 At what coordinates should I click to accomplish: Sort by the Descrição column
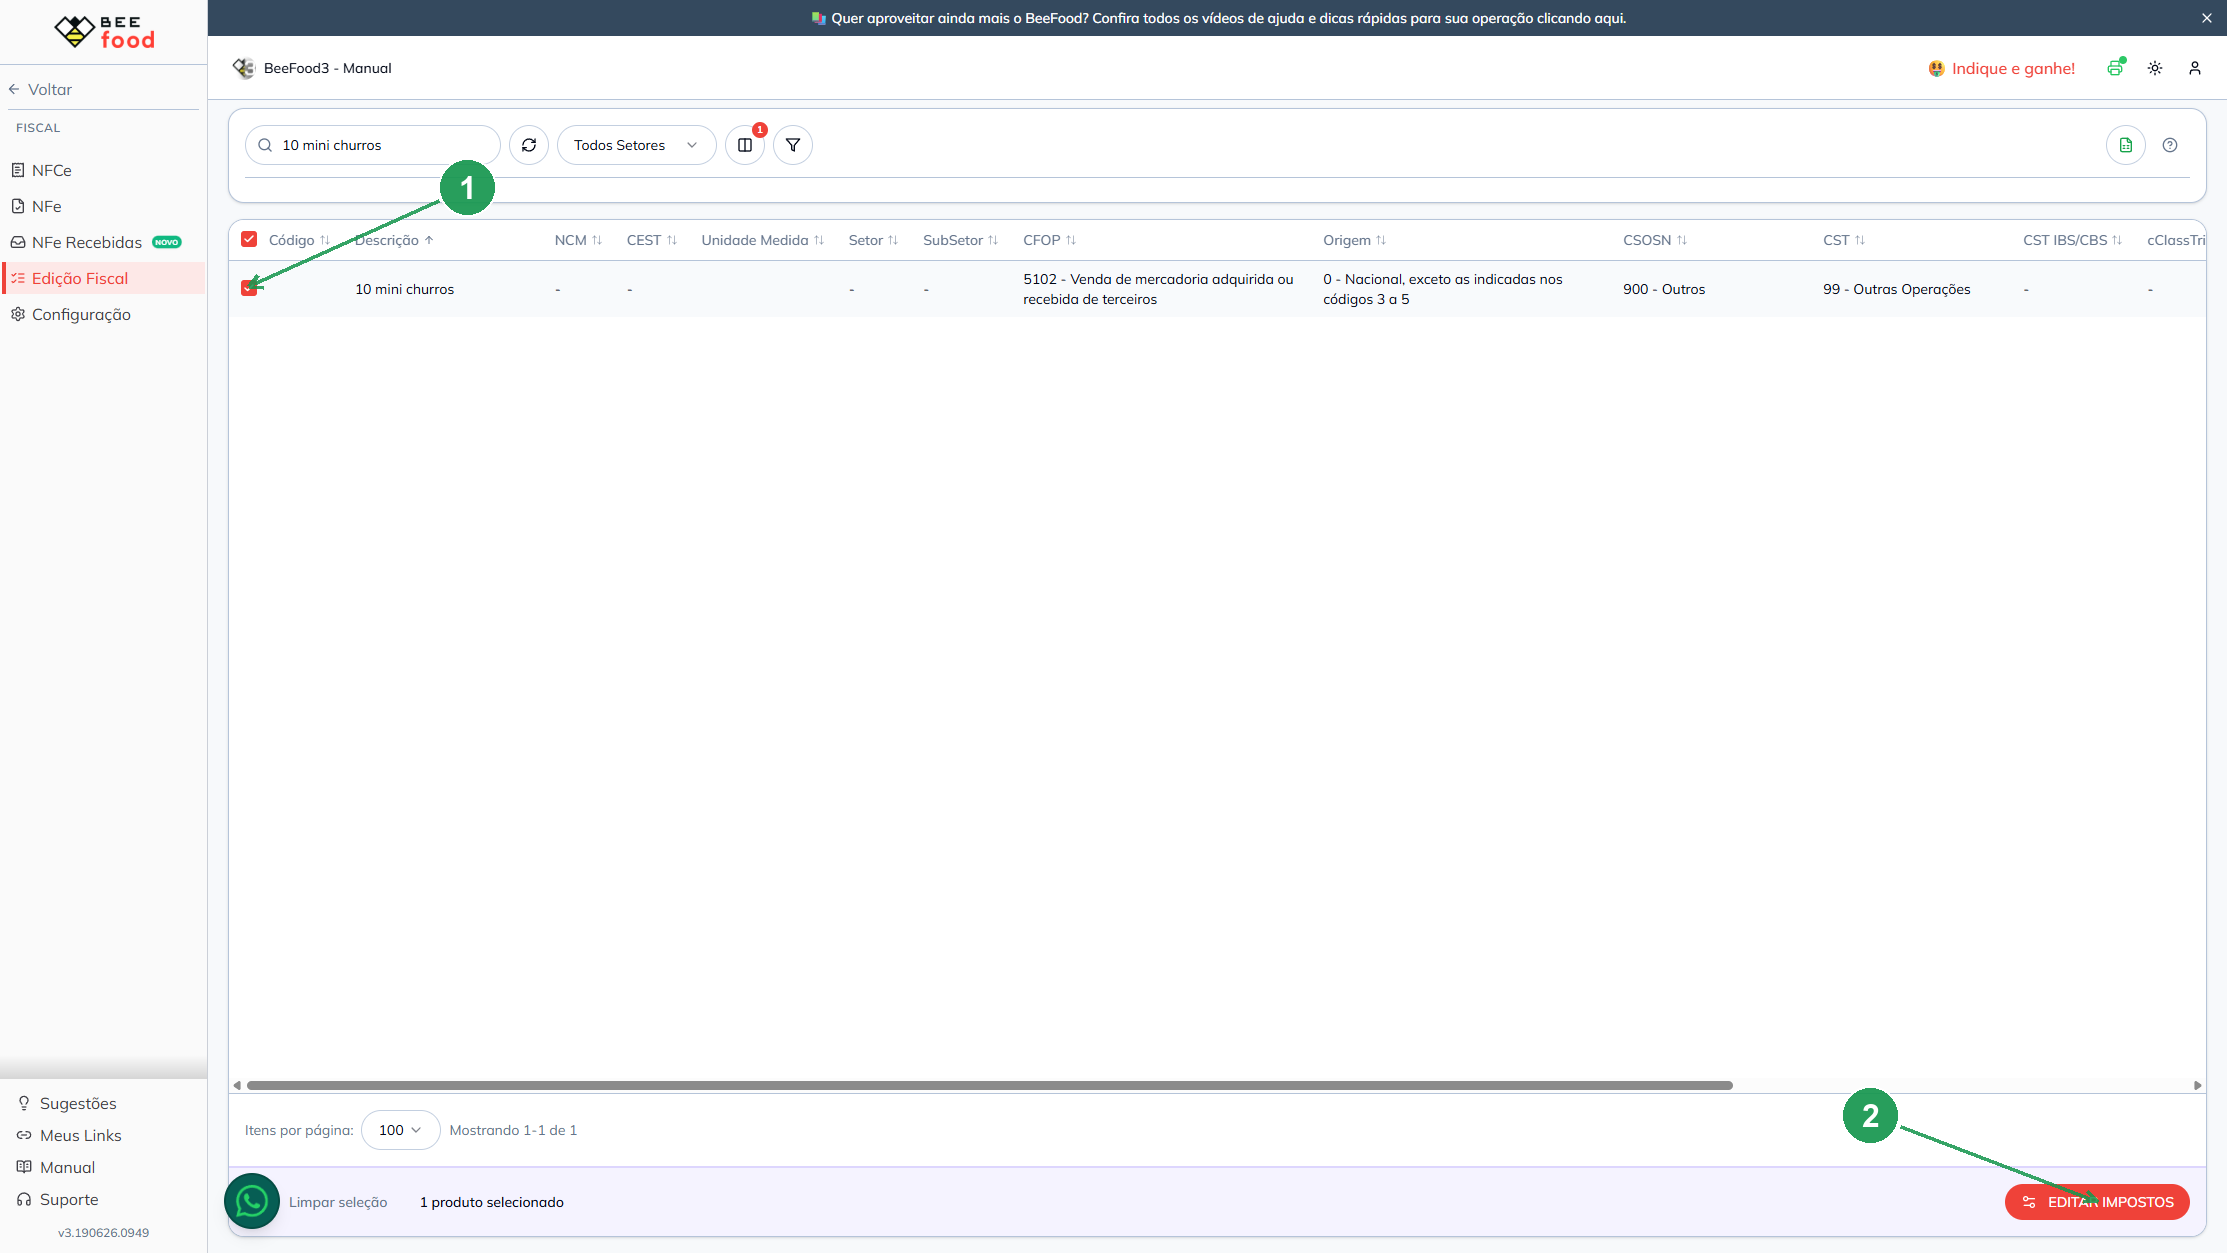coord(394,240)
